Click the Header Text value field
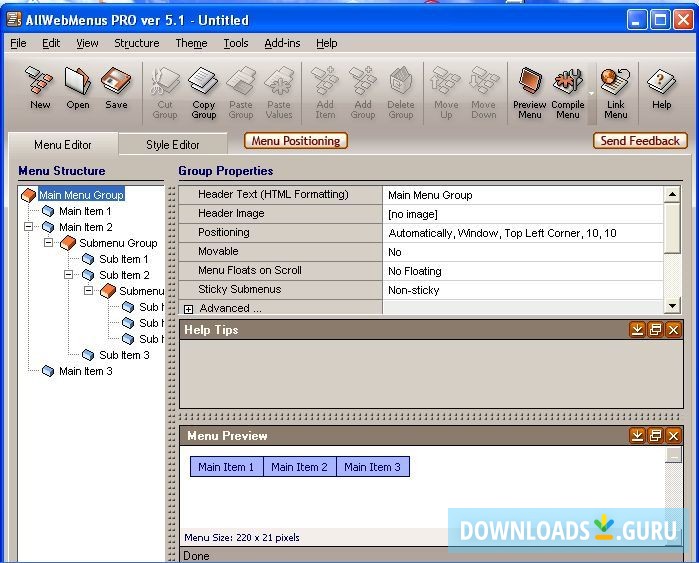 point(522,195)
